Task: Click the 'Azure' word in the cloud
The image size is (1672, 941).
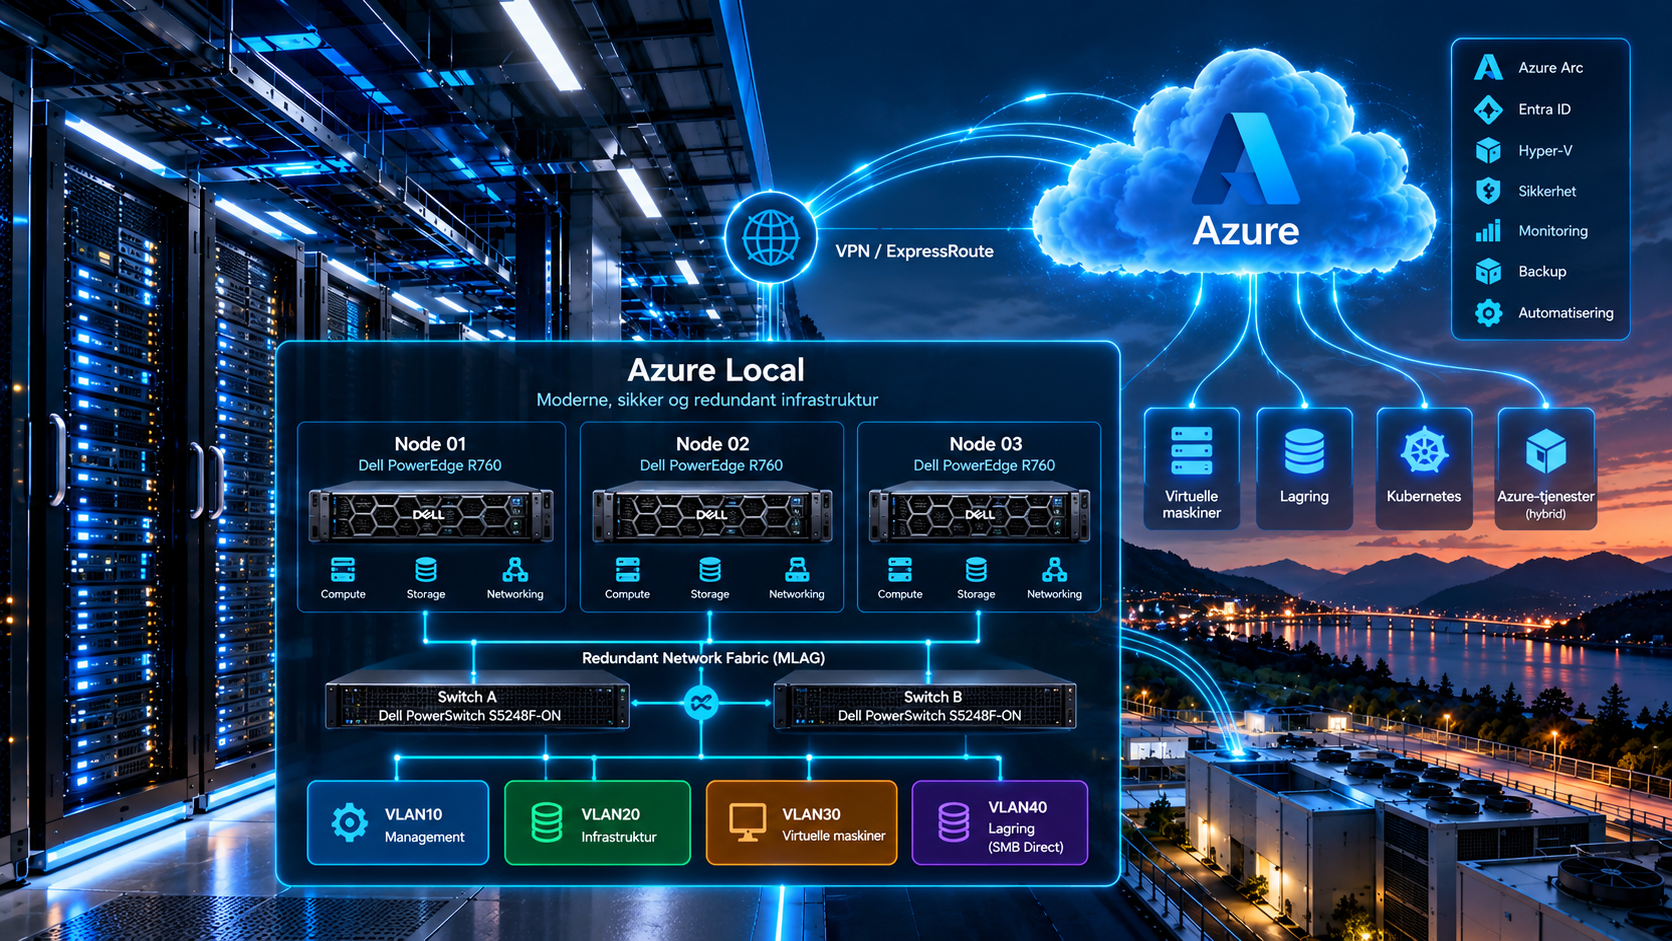Action: point(1246,231)
